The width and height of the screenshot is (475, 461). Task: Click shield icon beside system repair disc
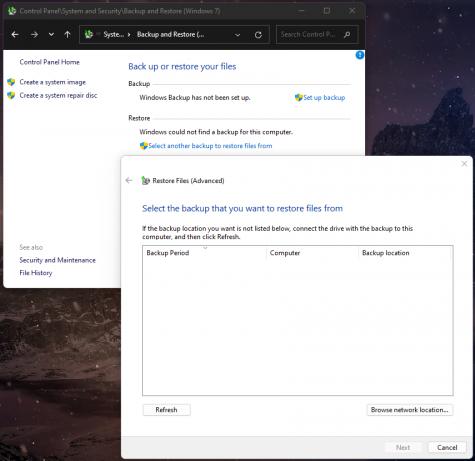(x=11, y=95)
